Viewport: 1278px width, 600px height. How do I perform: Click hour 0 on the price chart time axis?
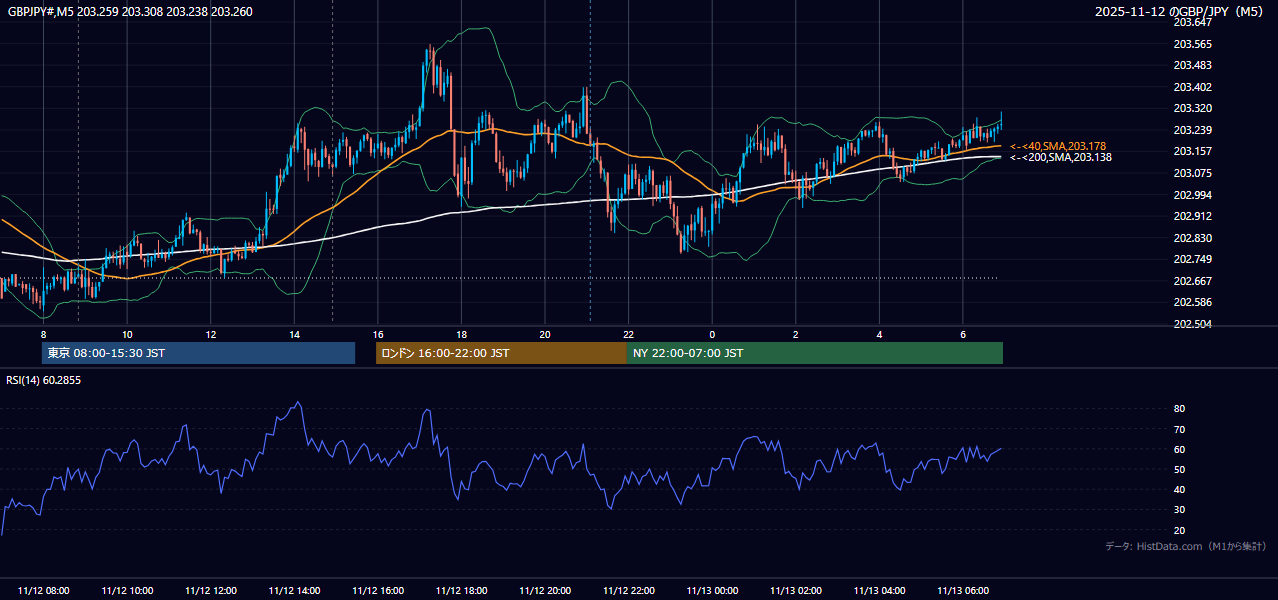tap(712, 334)
